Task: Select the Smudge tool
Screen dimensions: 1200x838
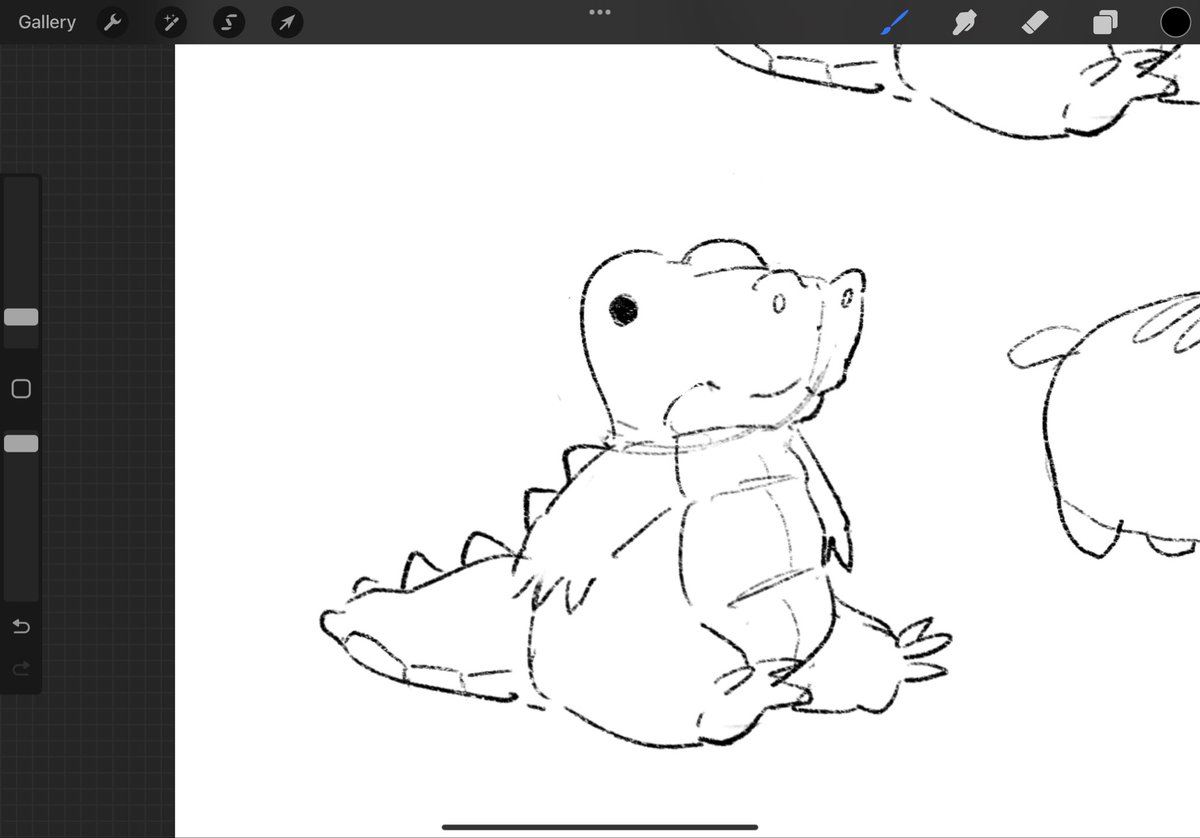Action: point(964,21)
